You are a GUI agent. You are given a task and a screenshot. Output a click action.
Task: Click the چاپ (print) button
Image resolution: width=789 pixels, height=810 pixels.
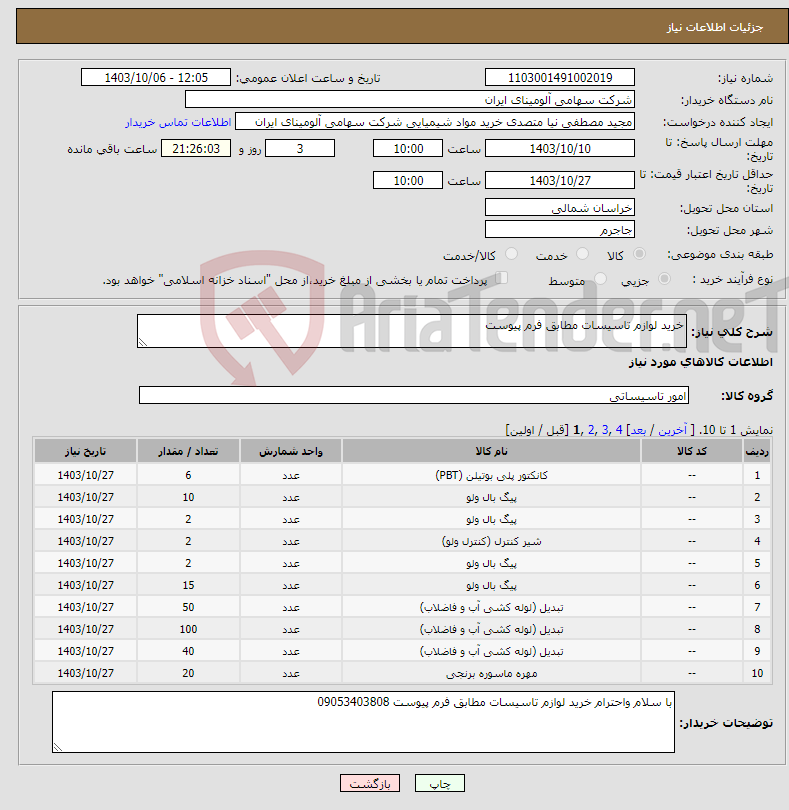[440, 783]
